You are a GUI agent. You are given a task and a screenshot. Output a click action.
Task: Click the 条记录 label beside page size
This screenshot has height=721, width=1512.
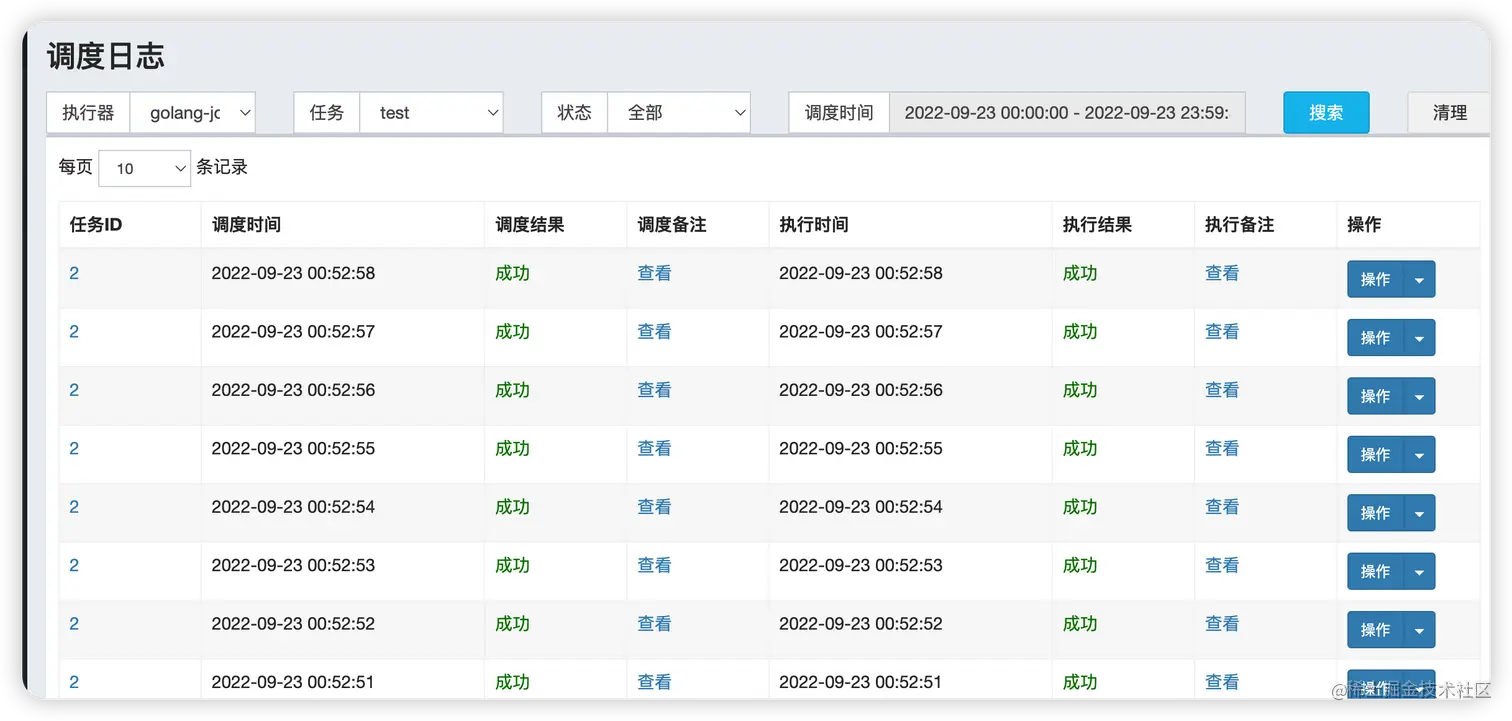point(222,167)
